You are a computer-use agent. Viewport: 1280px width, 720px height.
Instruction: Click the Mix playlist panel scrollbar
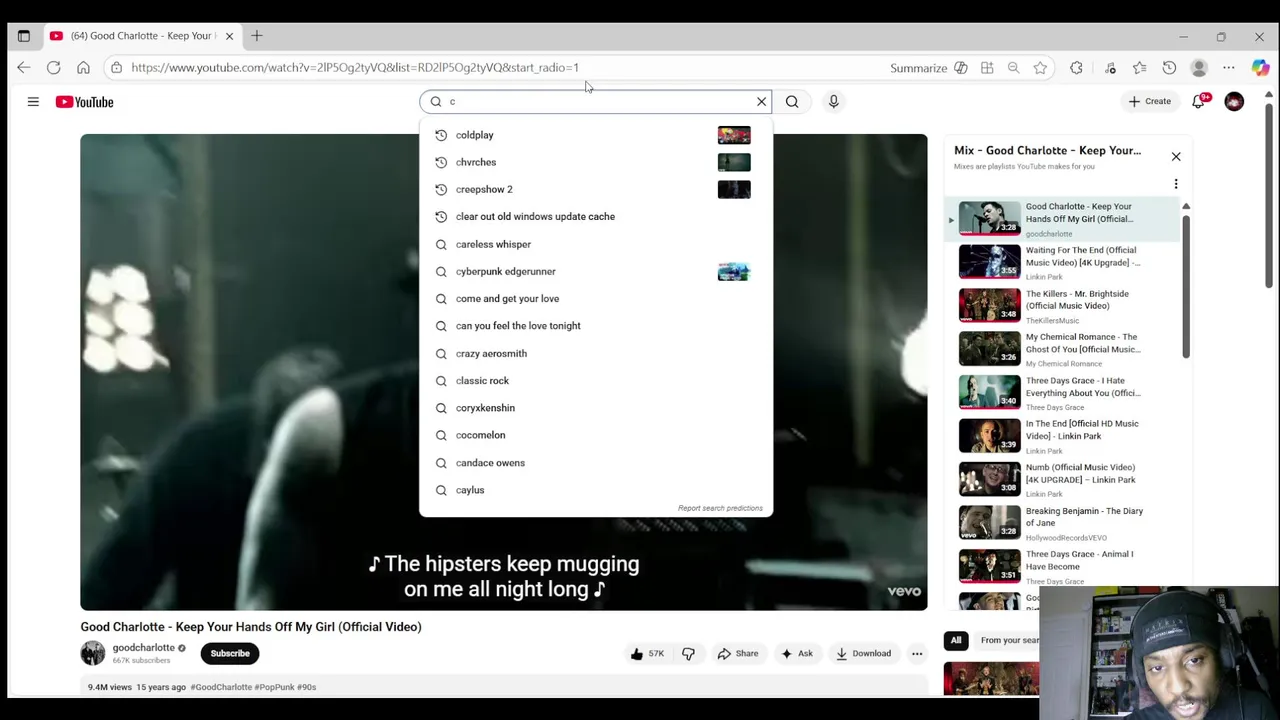1186,285
